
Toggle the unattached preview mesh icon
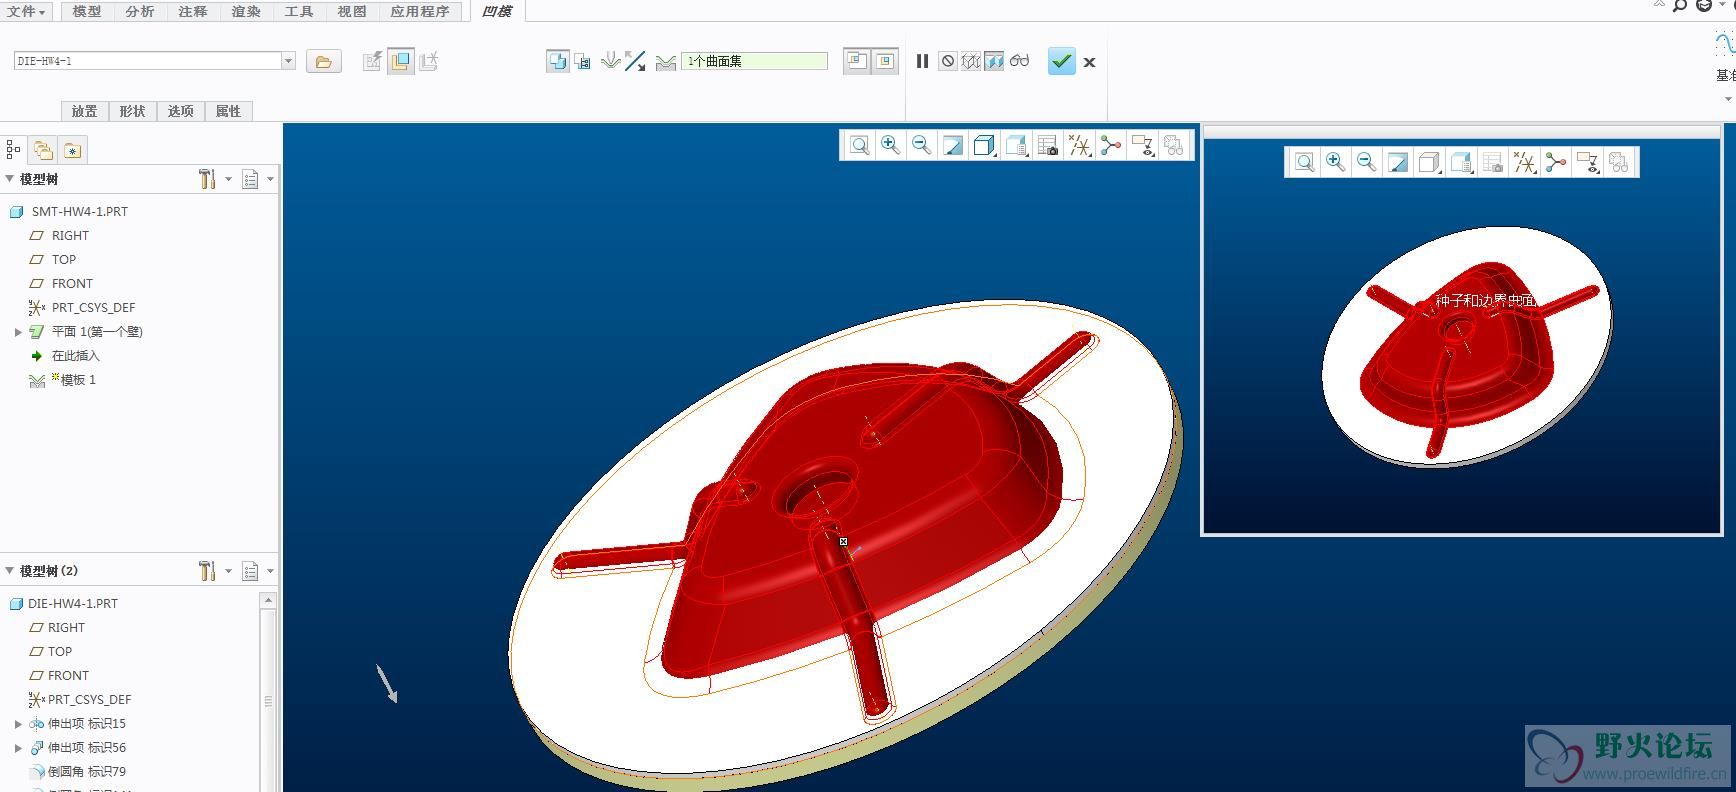[971, 61]
